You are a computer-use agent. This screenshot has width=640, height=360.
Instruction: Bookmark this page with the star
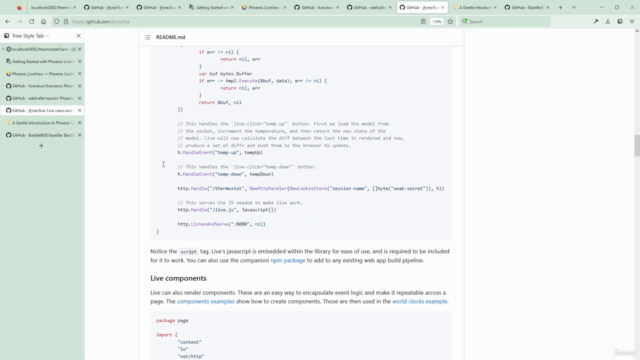click(x=450, y=22)
